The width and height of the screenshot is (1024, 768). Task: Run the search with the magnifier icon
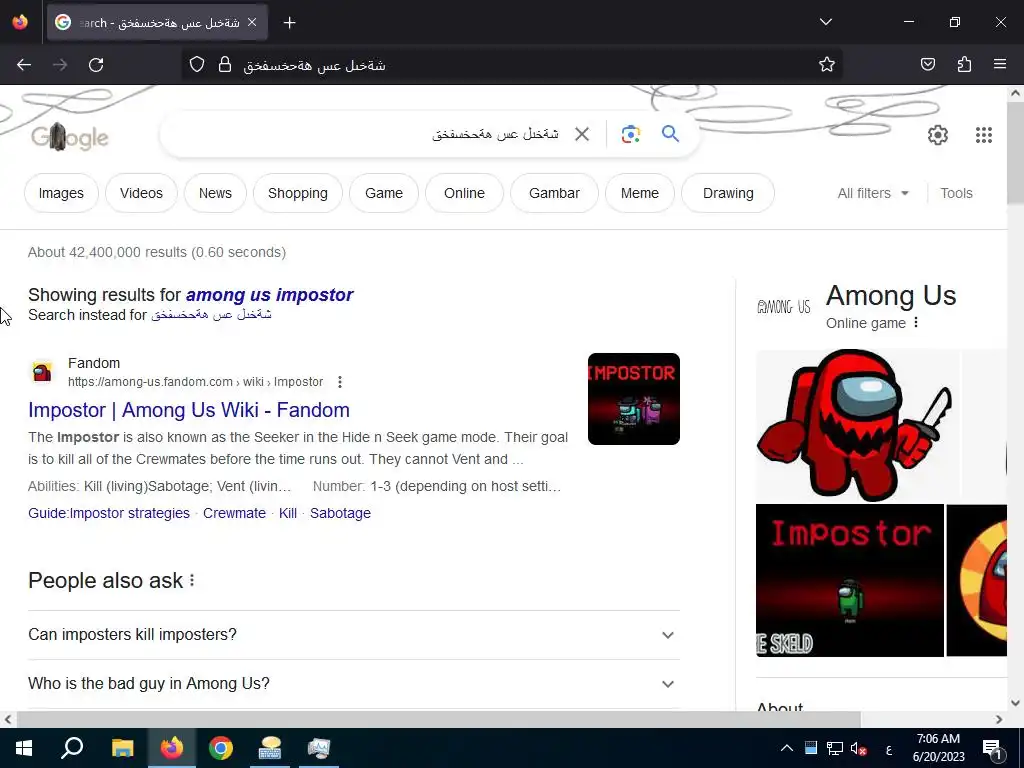[670, 134]
